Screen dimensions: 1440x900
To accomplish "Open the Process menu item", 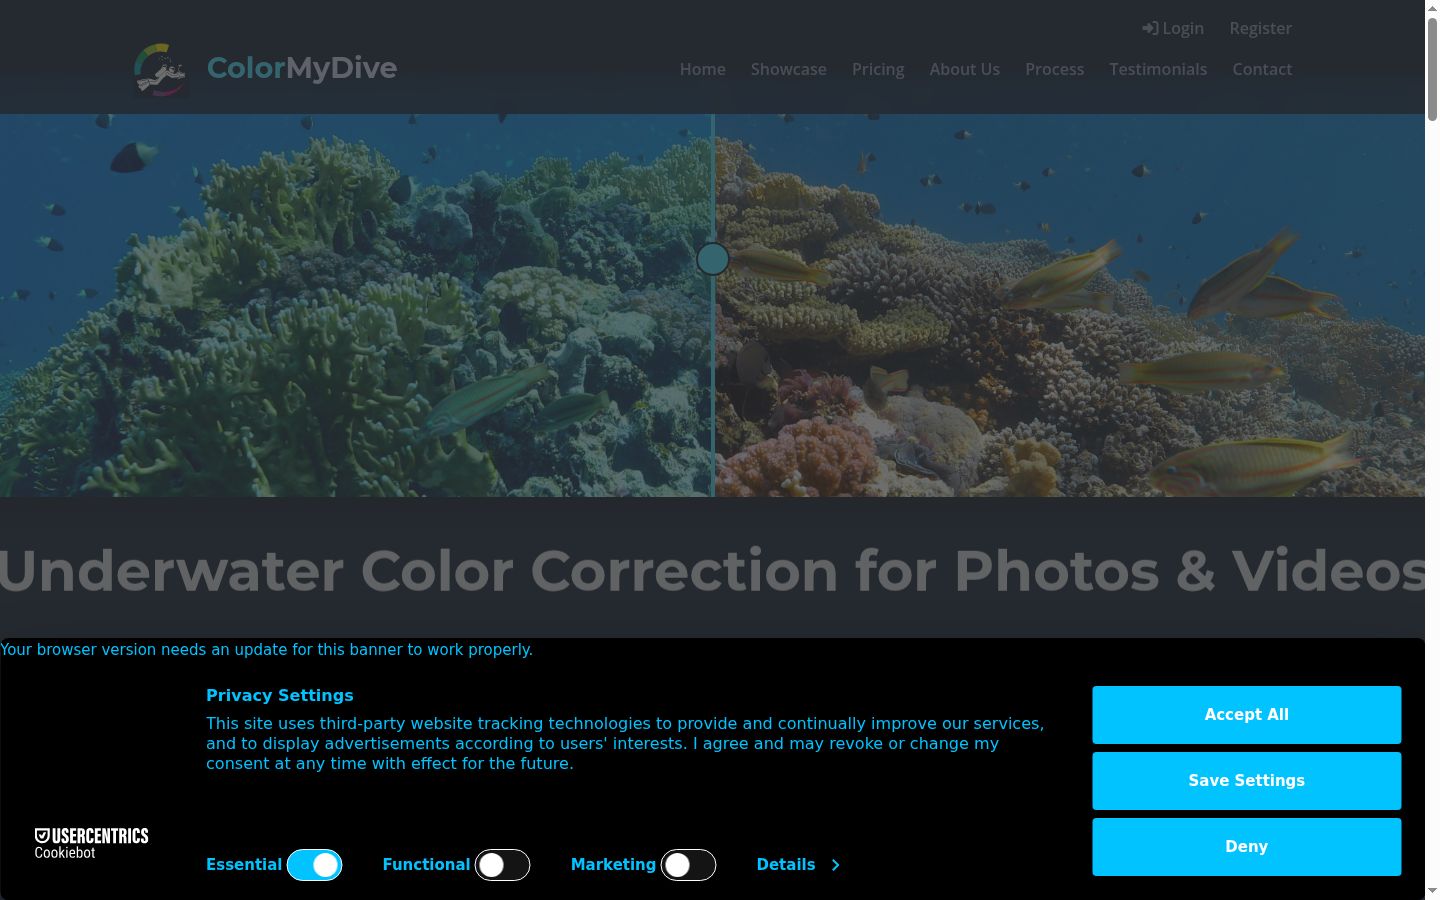I will click(x=1054, y=69).
